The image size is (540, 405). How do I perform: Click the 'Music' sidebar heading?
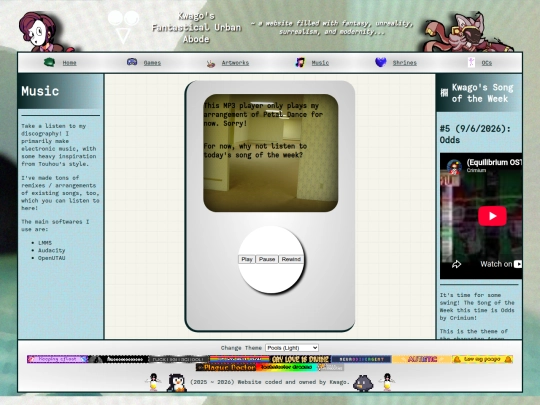40,91
